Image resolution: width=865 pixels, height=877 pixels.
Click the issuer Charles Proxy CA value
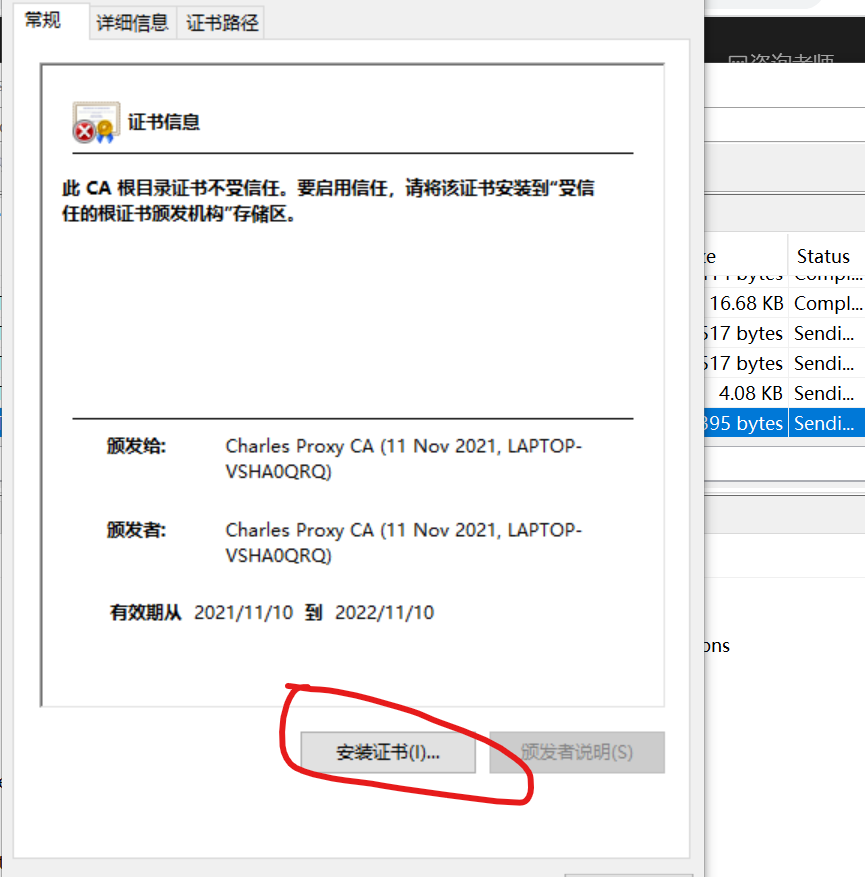coord(404,543)
